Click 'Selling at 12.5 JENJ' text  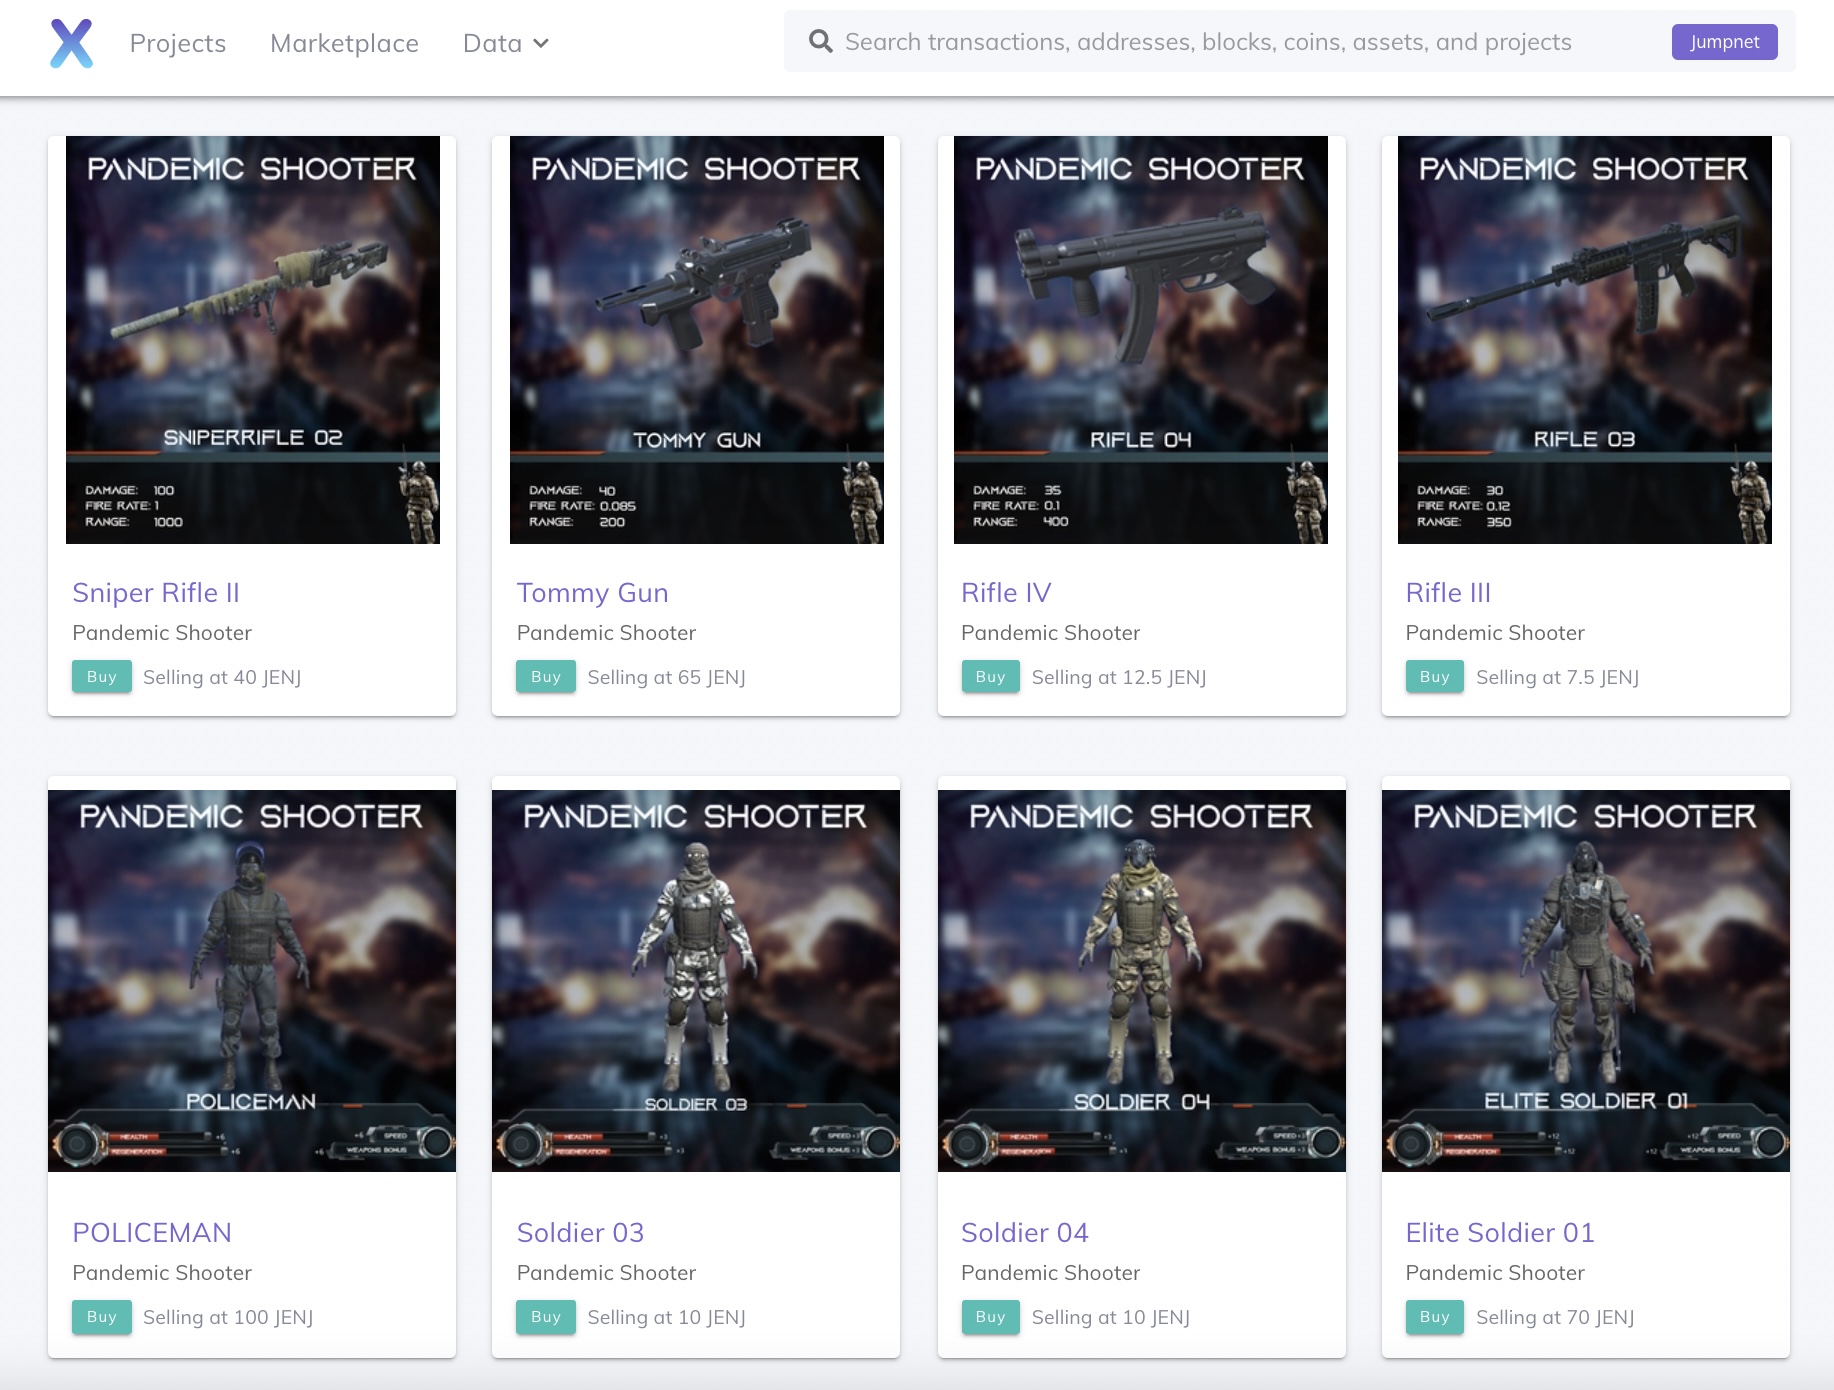point(1119,677)
